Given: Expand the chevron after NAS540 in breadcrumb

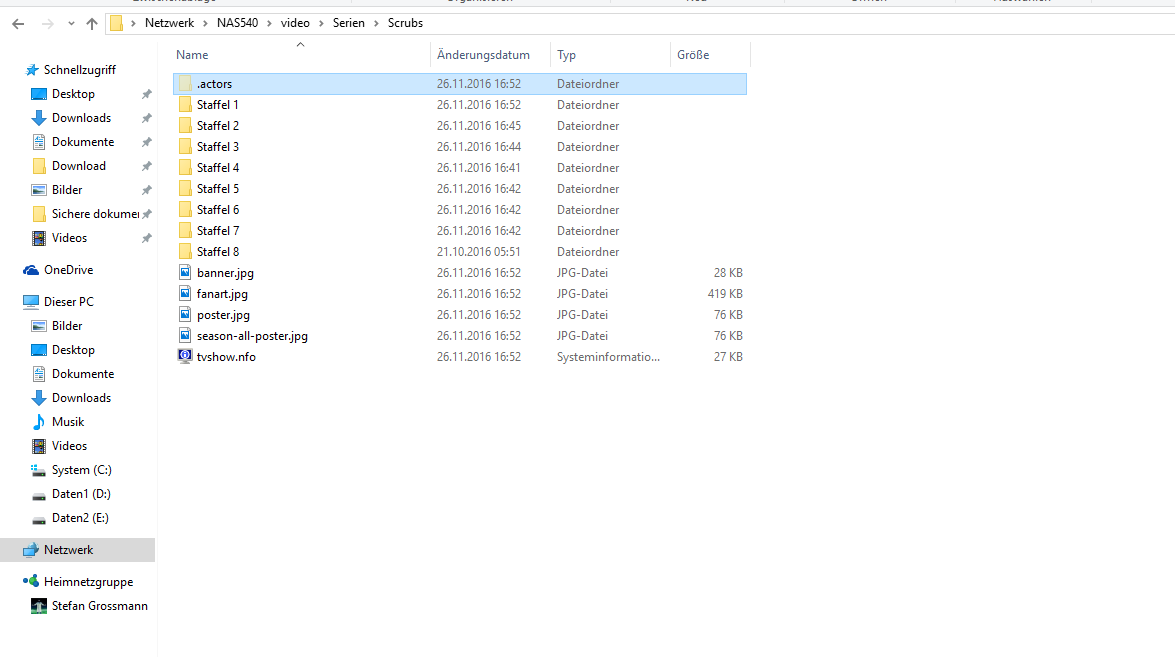Looking at the screenshot, I should (270, 23).
